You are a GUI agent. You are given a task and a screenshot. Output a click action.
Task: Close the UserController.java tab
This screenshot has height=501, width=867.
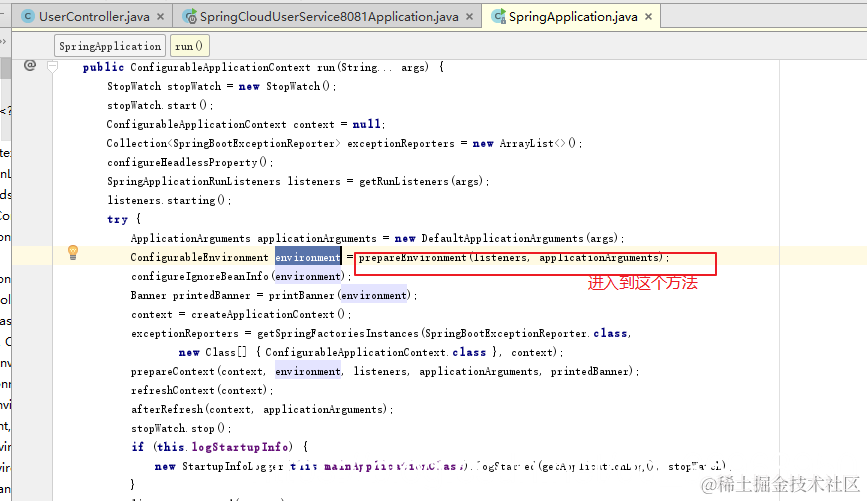tap(160, 17)
